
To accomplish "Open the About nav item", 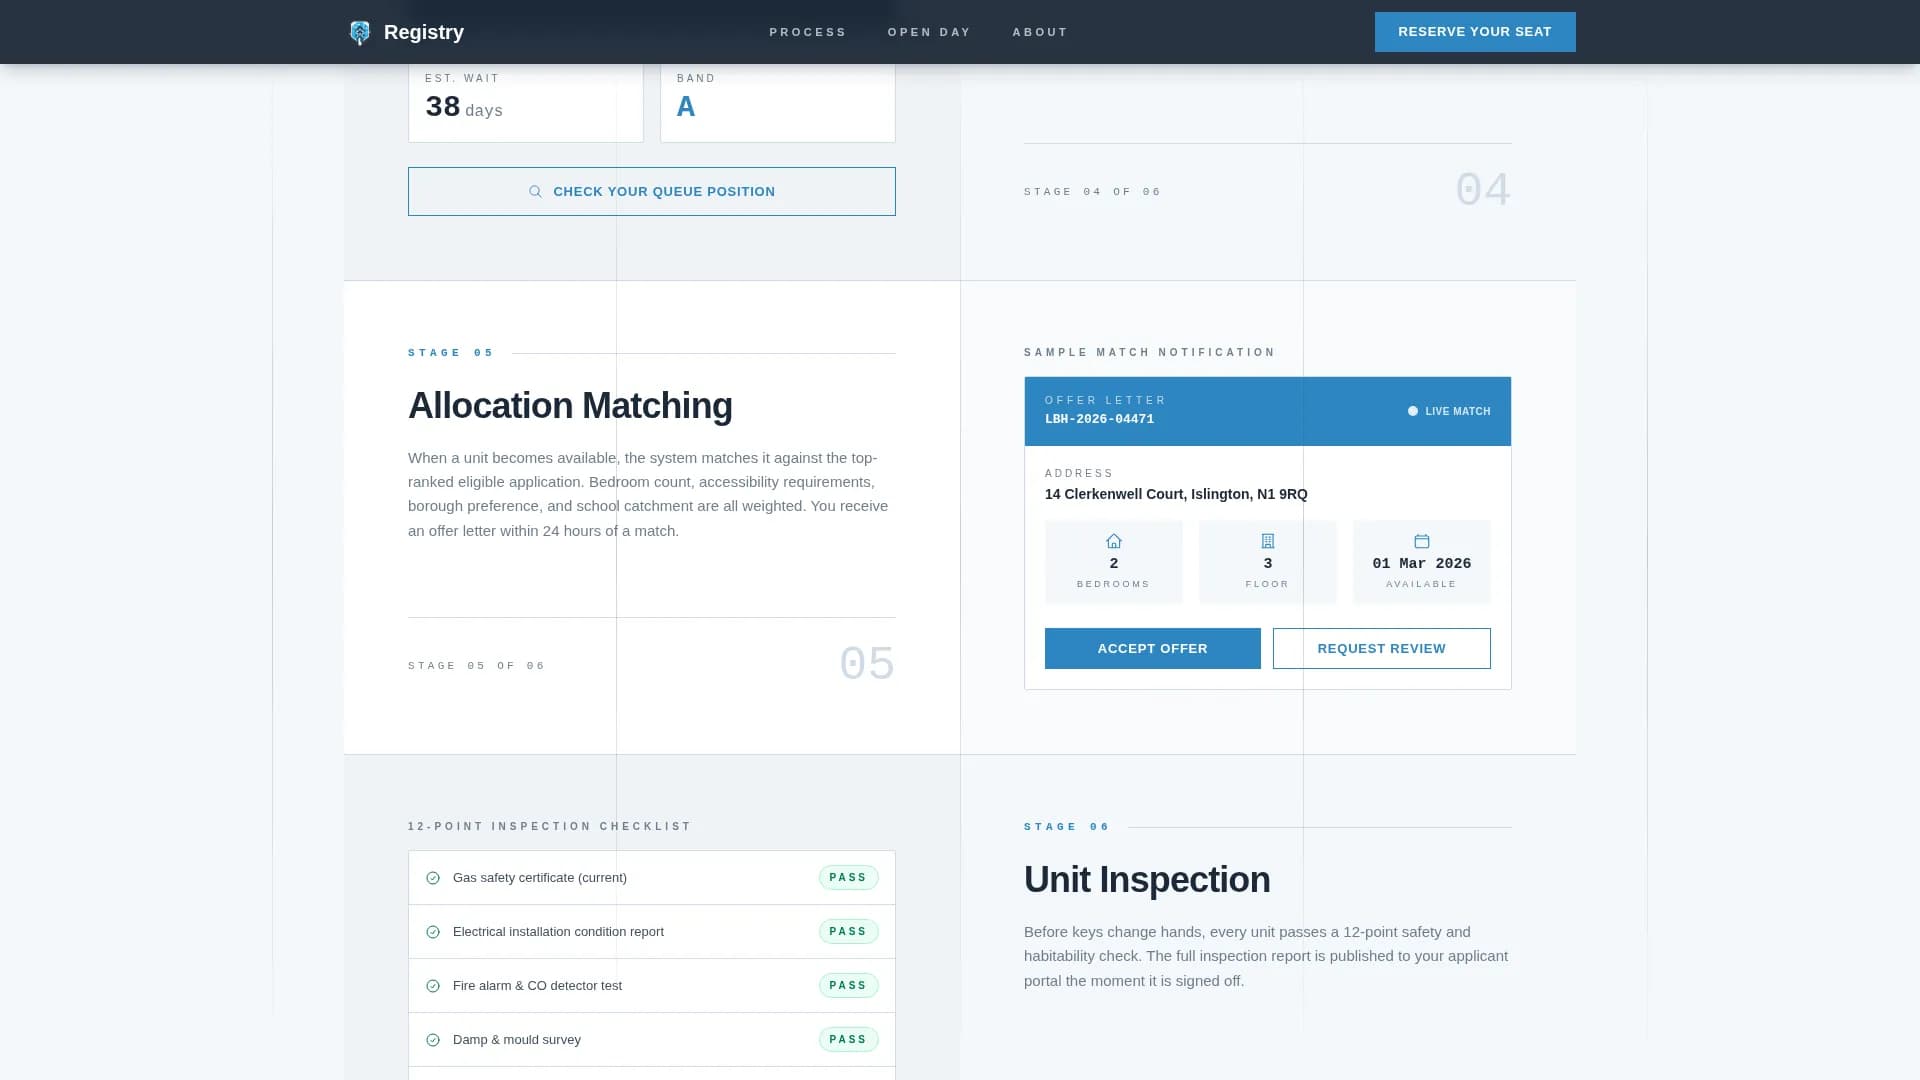I will click(1040, 32).
